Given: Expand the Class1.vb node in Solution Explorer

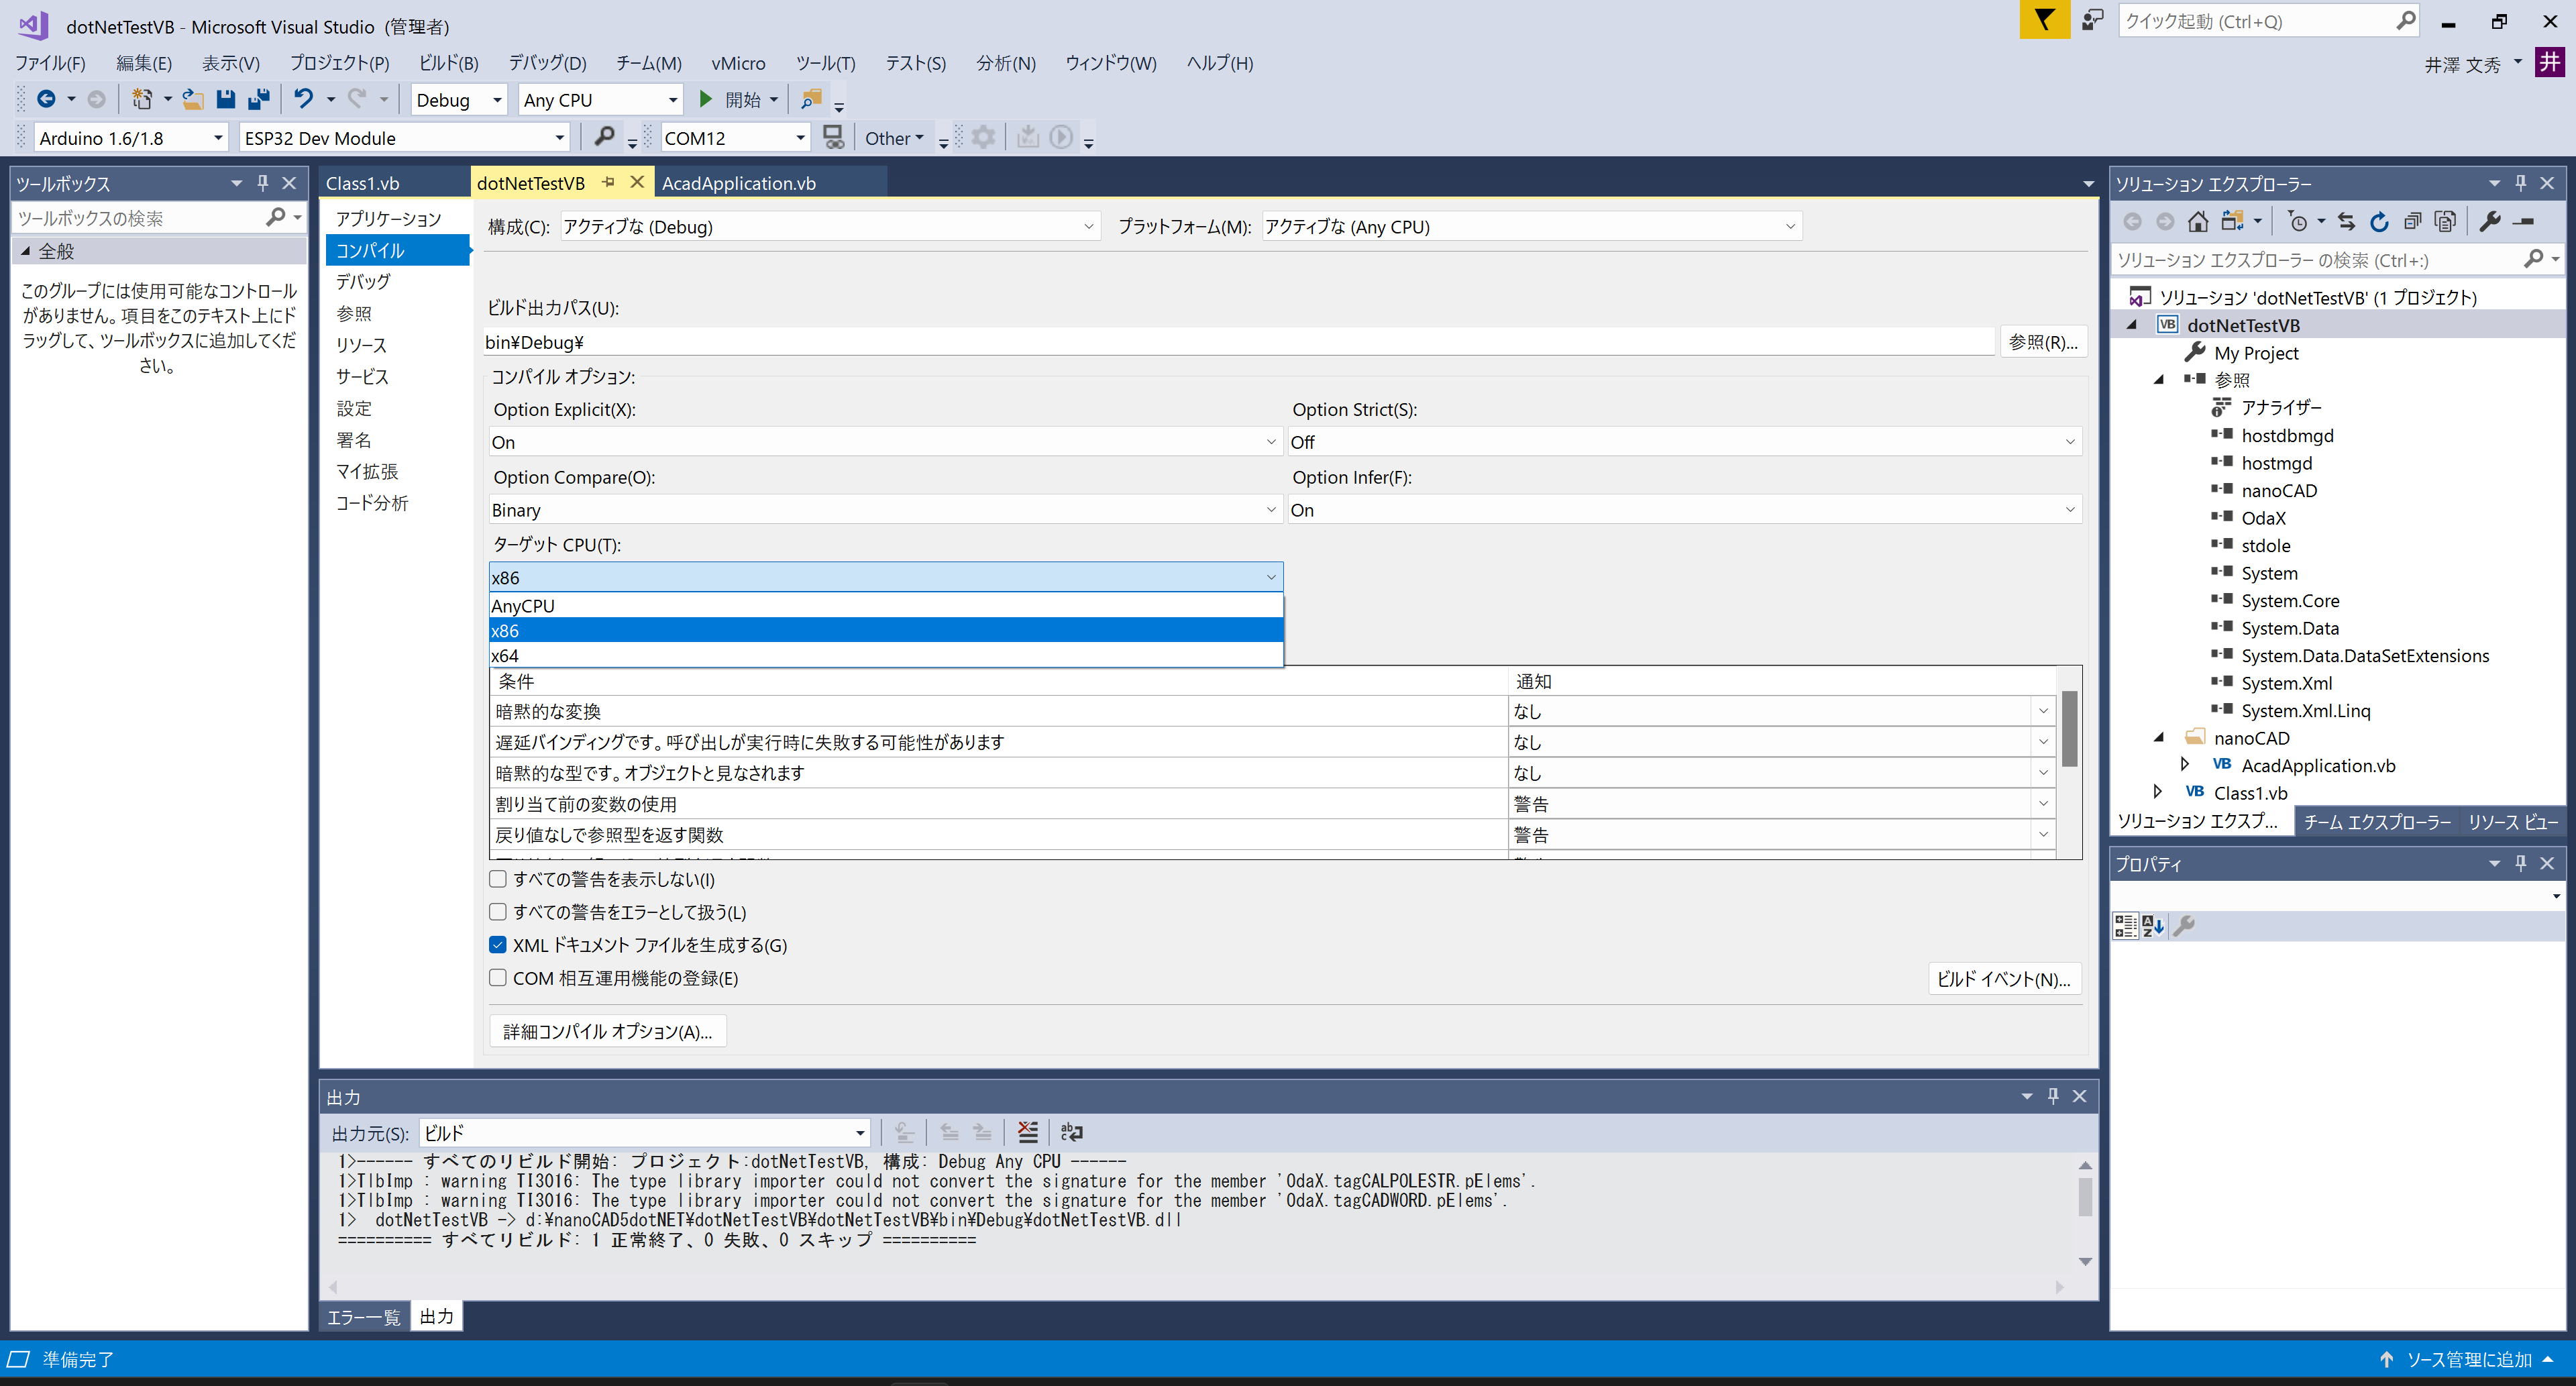Looking at the screenshot, I should (2159, 792).
